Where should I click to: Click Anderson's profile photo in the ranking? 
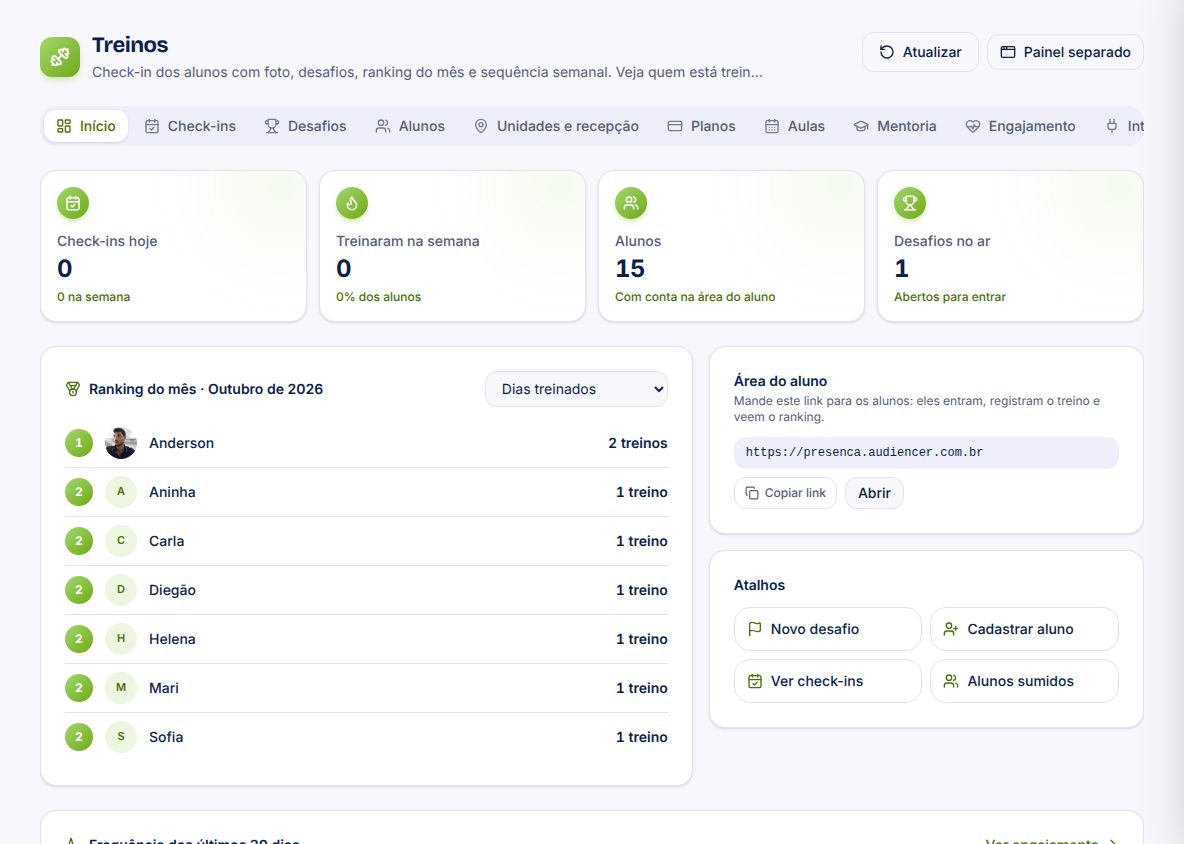[x=121, y=443]
